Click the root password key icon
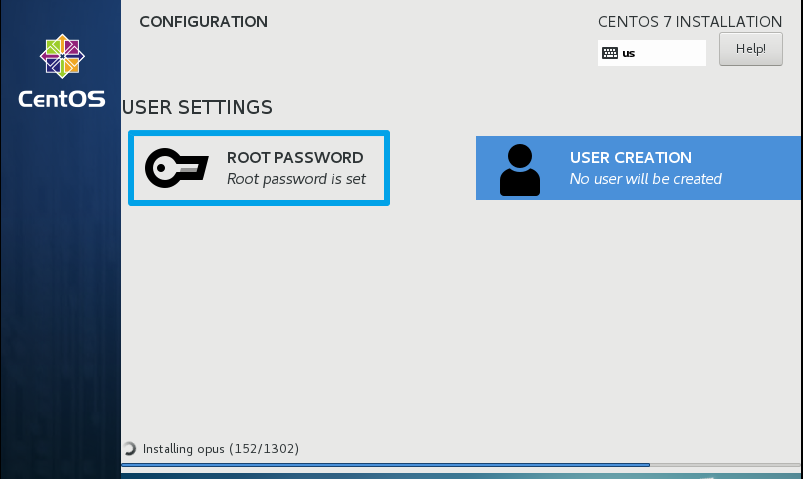 coord(176,168)
